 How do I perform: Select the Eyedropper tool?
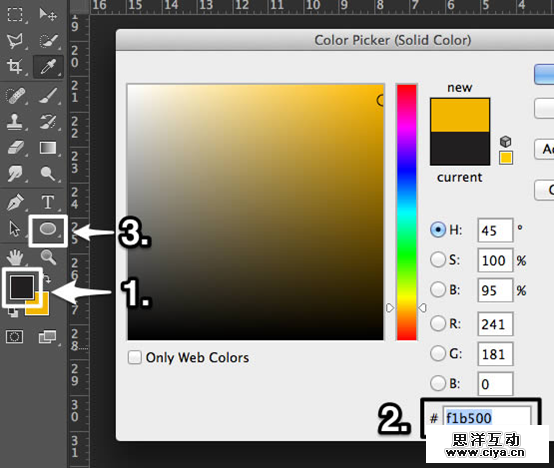[48, 66]
